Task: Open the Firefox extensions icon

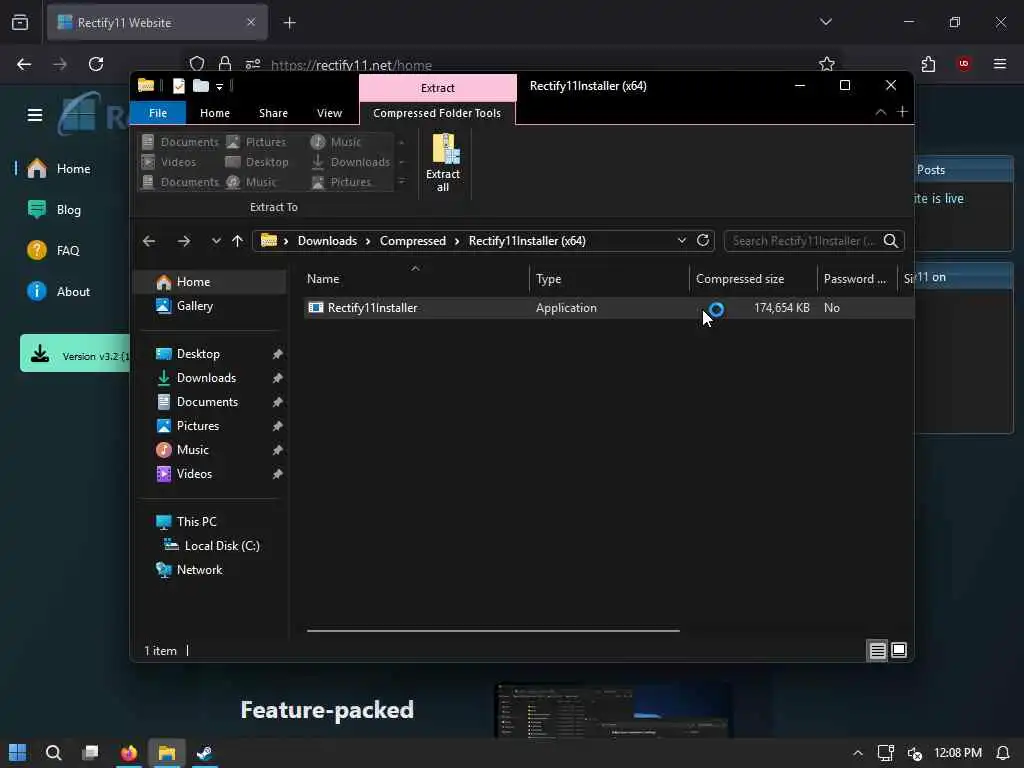Action: click(x=928, y=64)
